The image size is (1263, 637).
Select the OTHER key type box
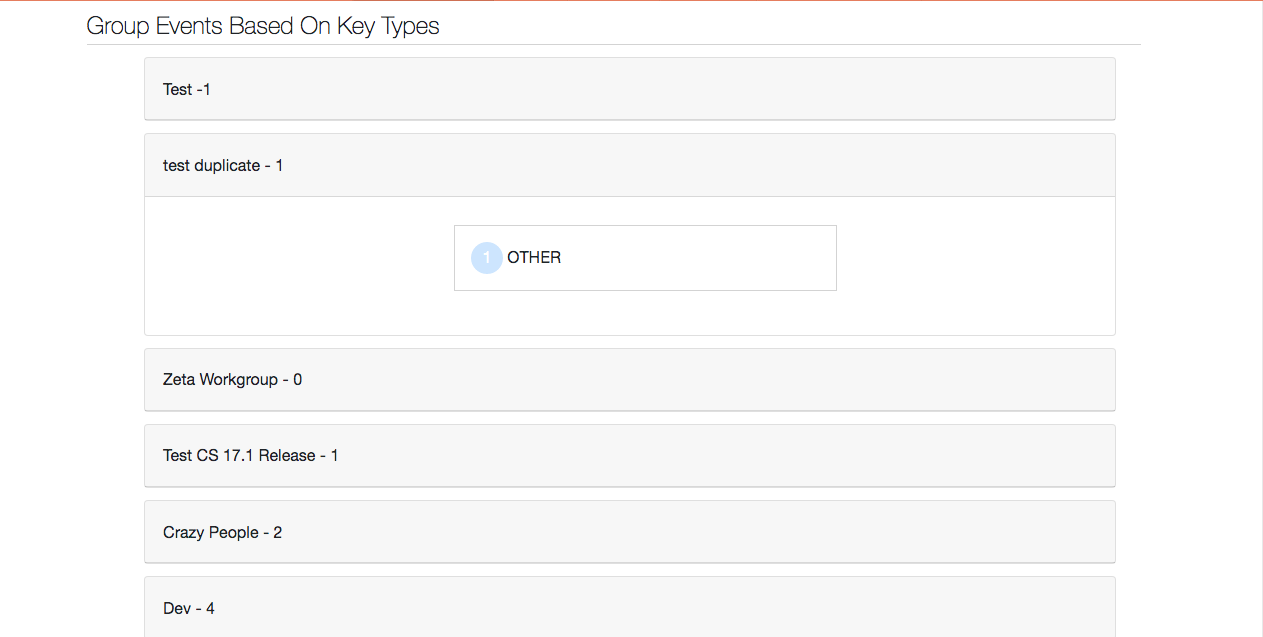coord(645,258)
